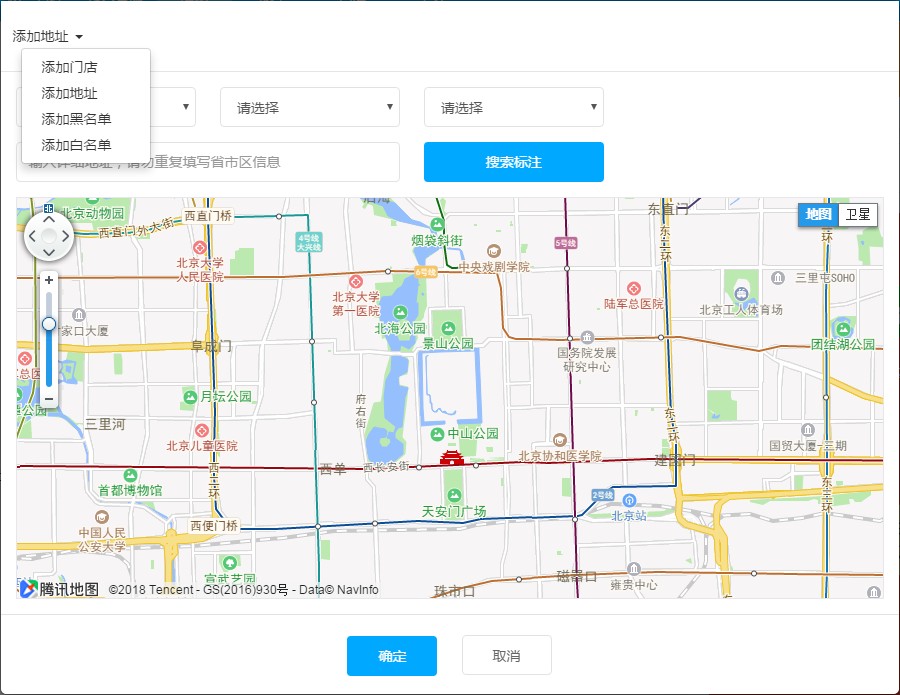The width and height of the screenshot is (900, 695).
Task: Click the 中央戏剧学院 school icon
Action: 494,251
